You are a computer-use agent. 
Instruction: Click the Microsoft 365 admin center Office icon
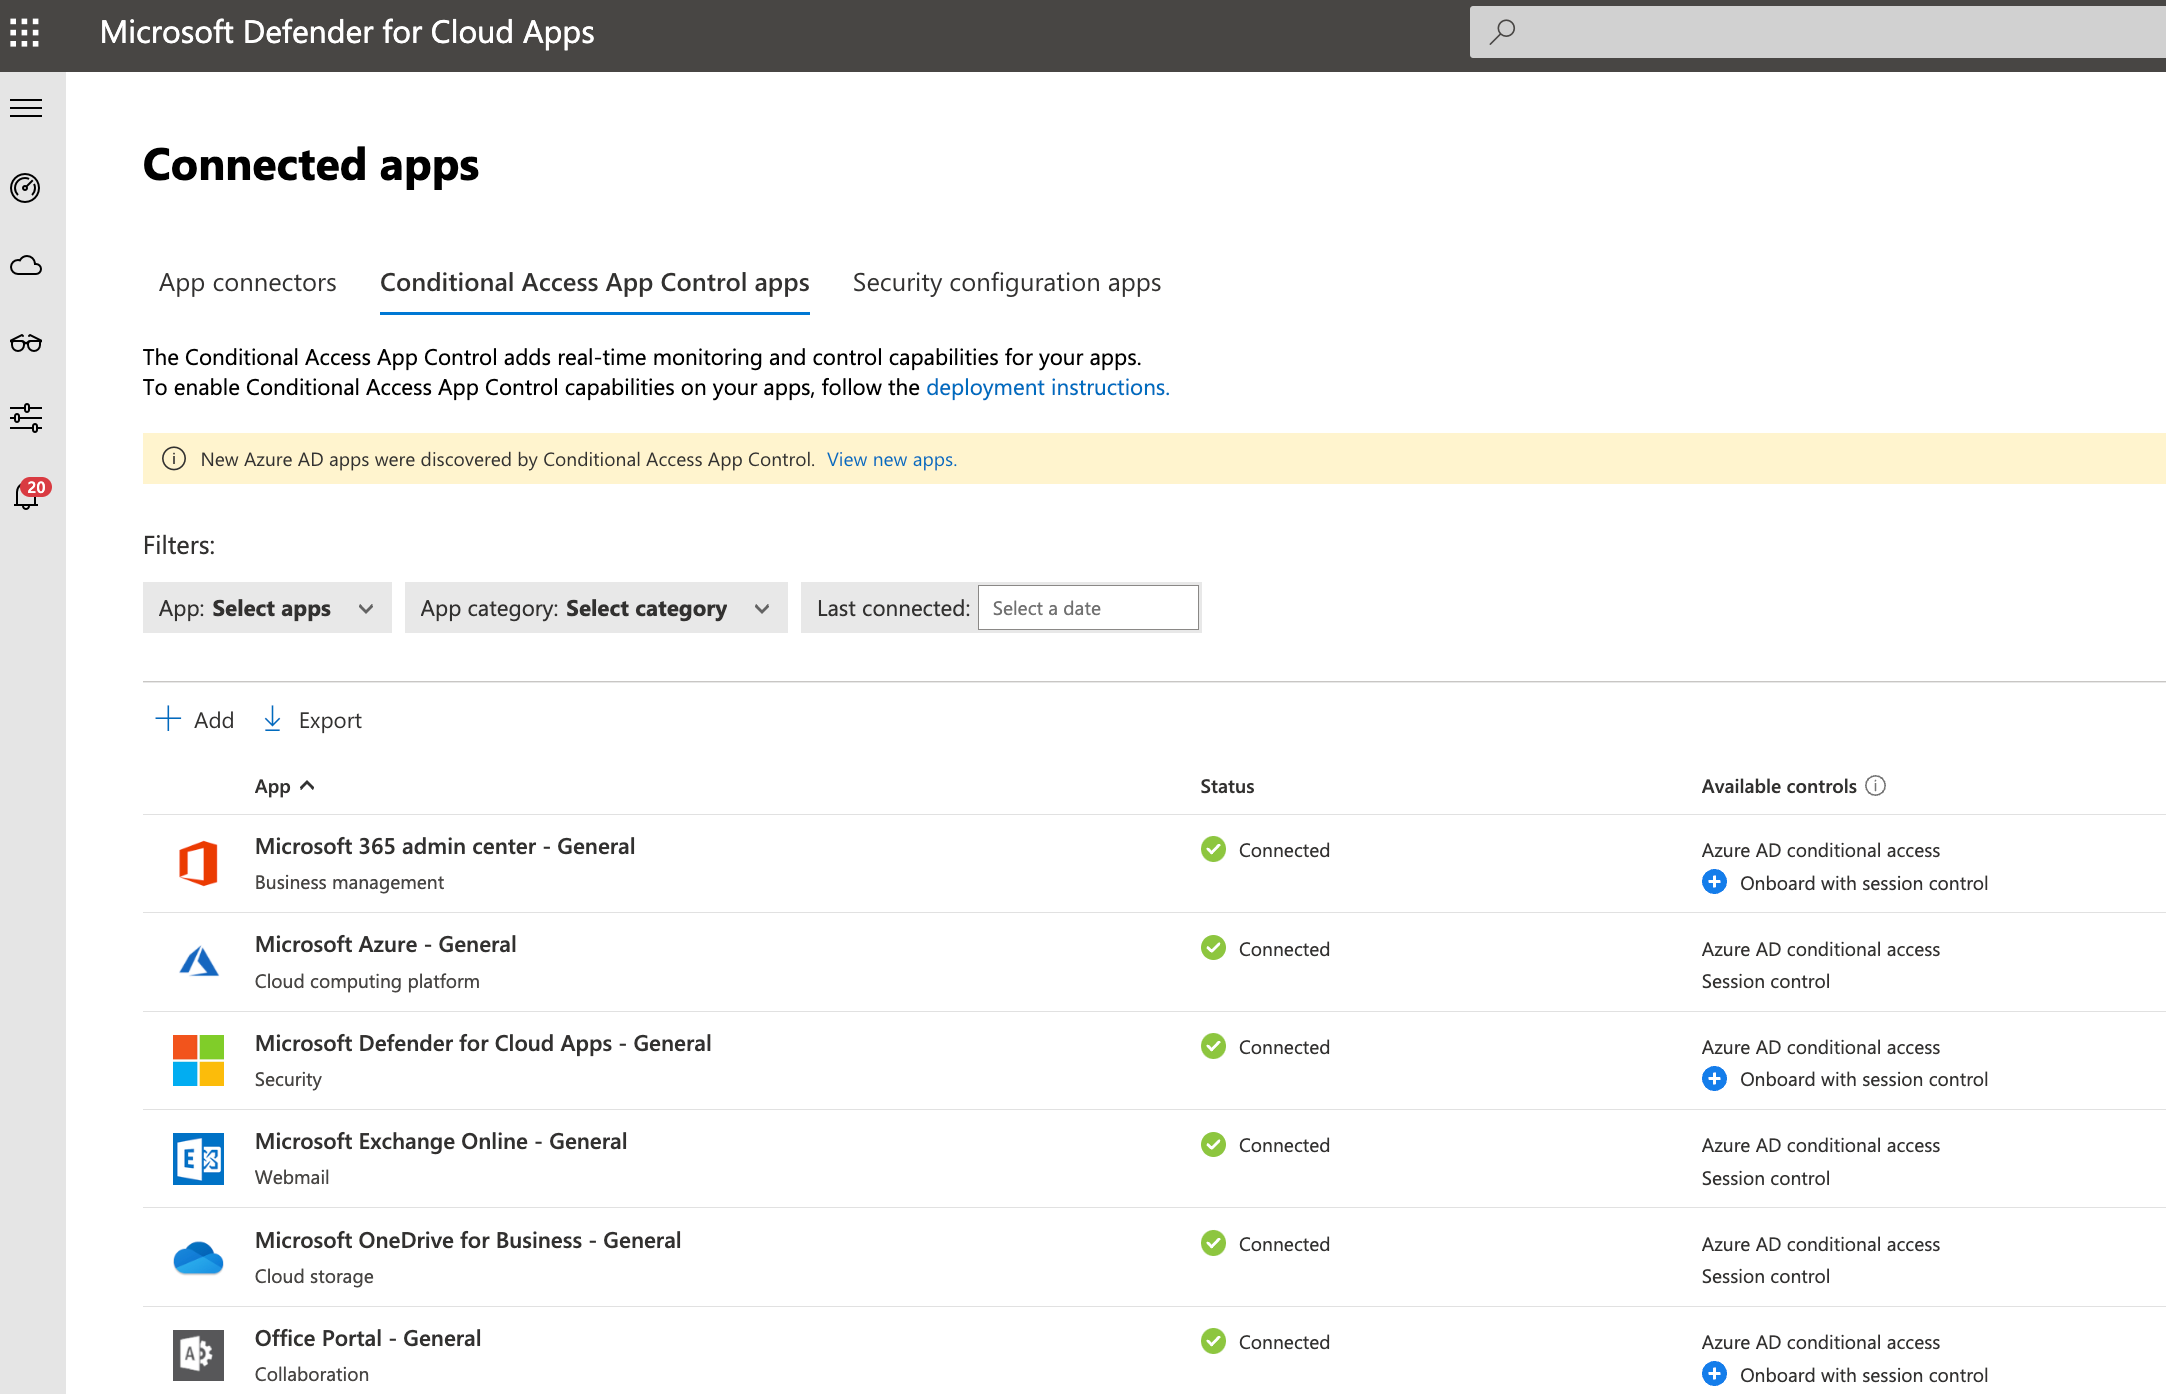click(198, 863)
